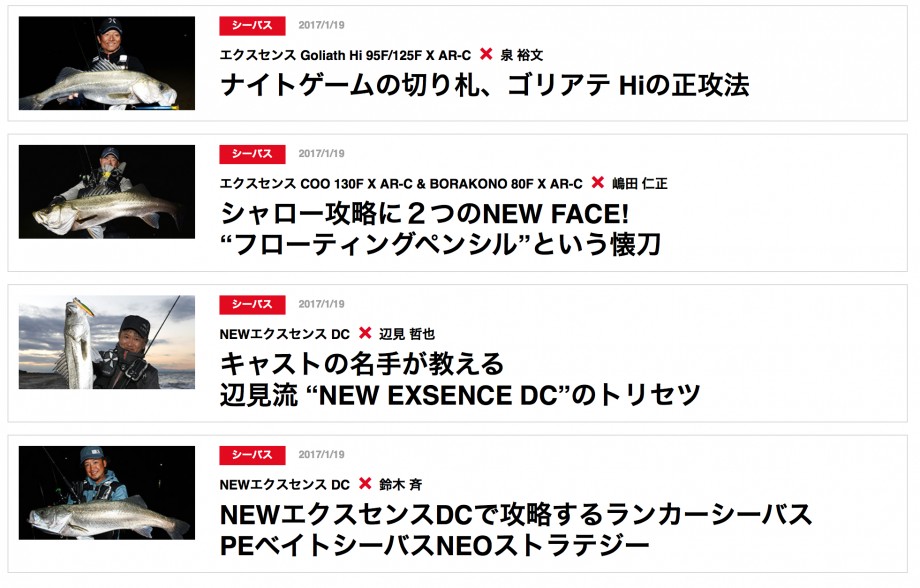Click the red X beside 嶋田 仁正

pos(597,183)
